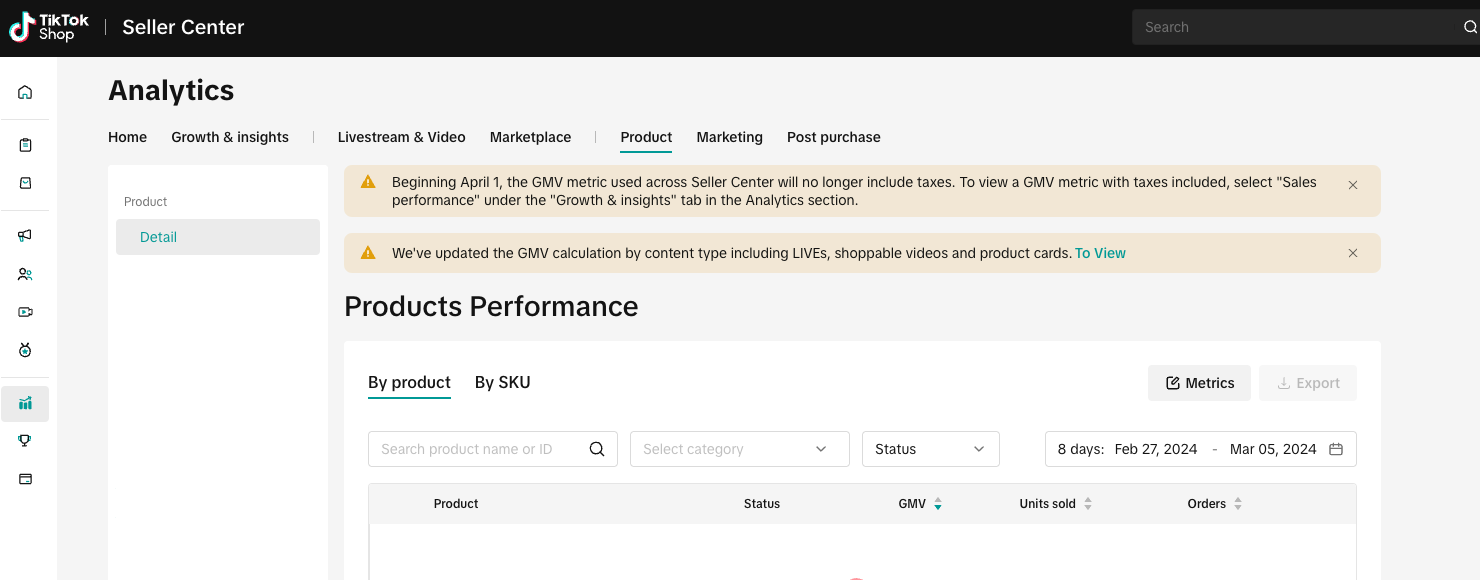Click the Orders clipboard icon in sidebar

25,145
